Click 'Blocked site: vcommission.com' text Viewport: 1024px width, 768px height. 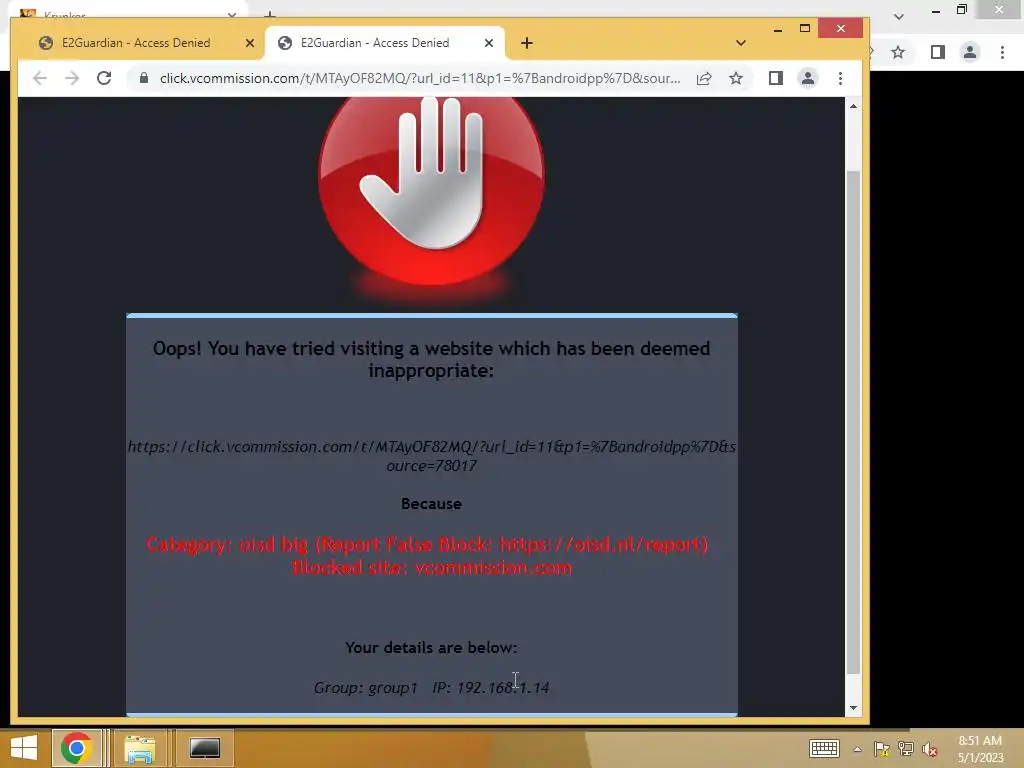432,568
